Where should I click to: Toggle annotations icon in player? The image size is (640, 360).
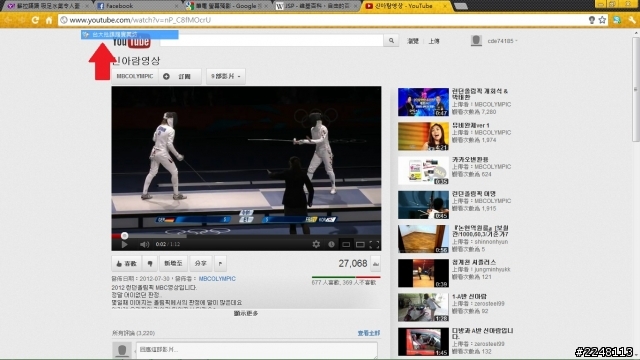click(x=331, y=244)
